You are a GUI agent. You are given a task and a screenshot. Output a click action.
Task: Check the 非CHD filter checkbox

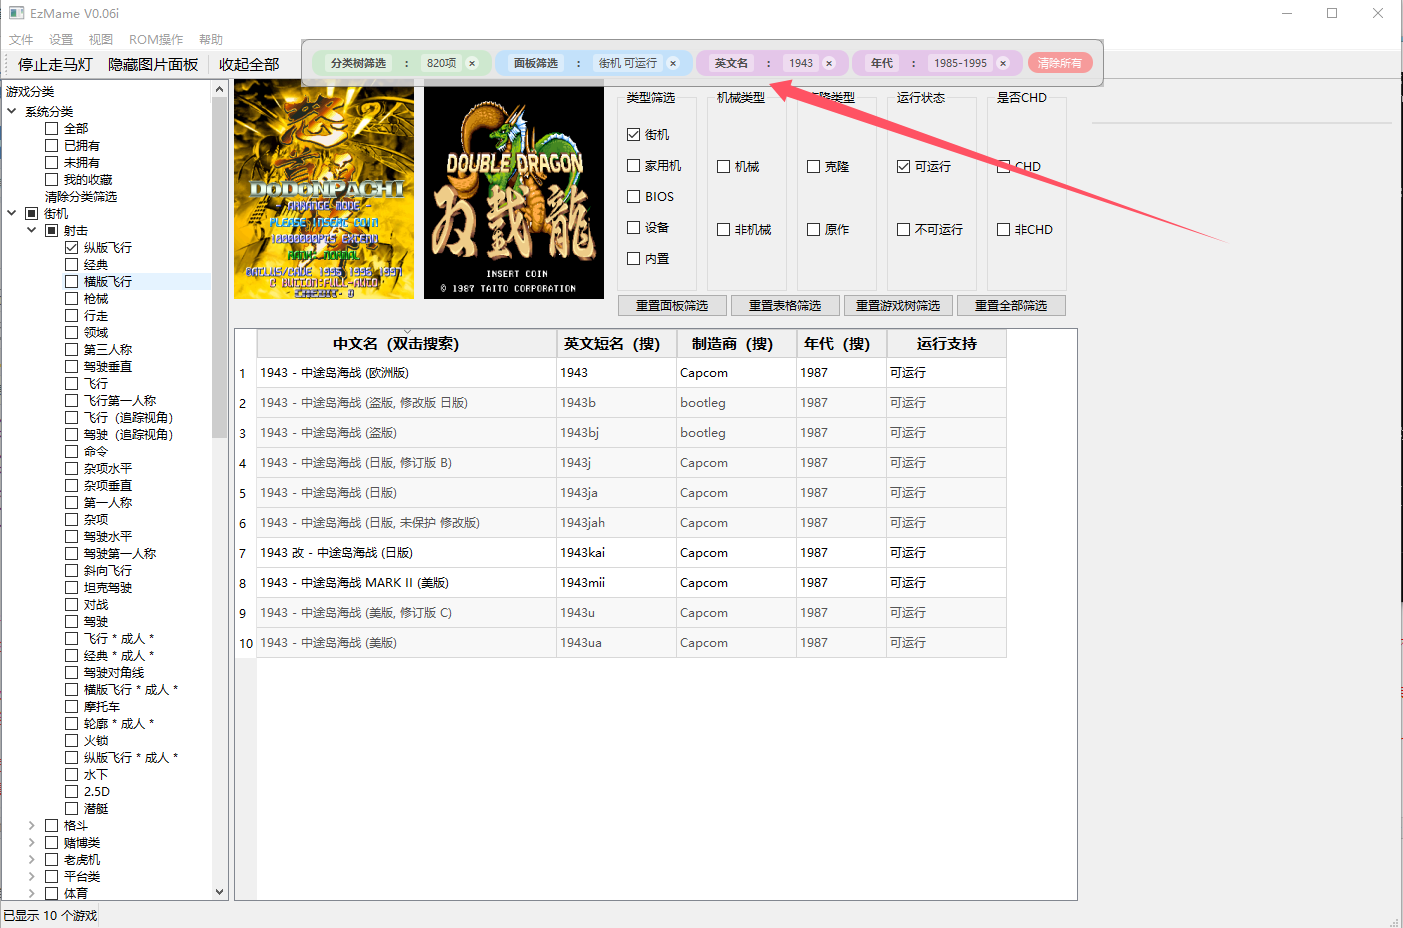1003,229
